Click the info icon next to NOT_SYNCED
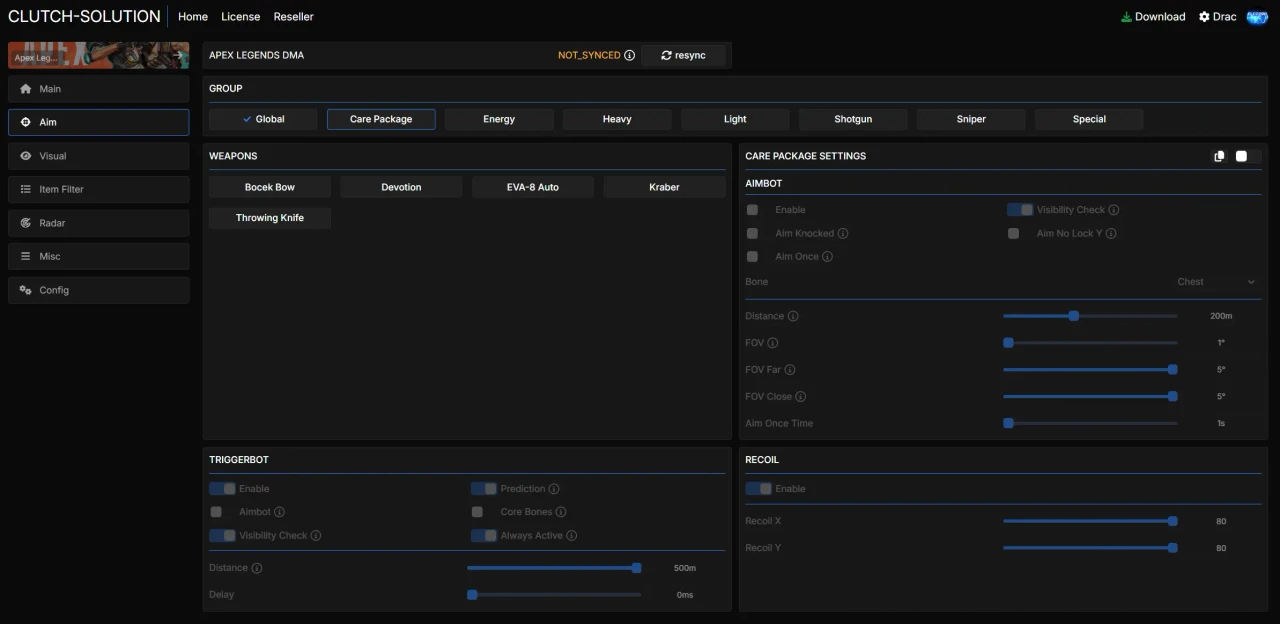This screenshot has height=624, width=1280. (629, 55)
